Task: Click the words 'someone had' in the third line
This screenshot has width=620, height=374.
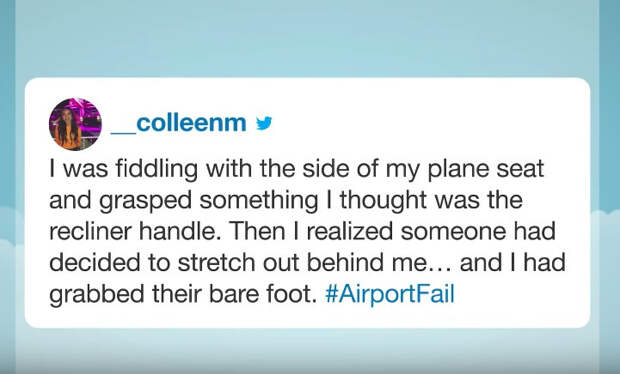Action: pos(478,231)
